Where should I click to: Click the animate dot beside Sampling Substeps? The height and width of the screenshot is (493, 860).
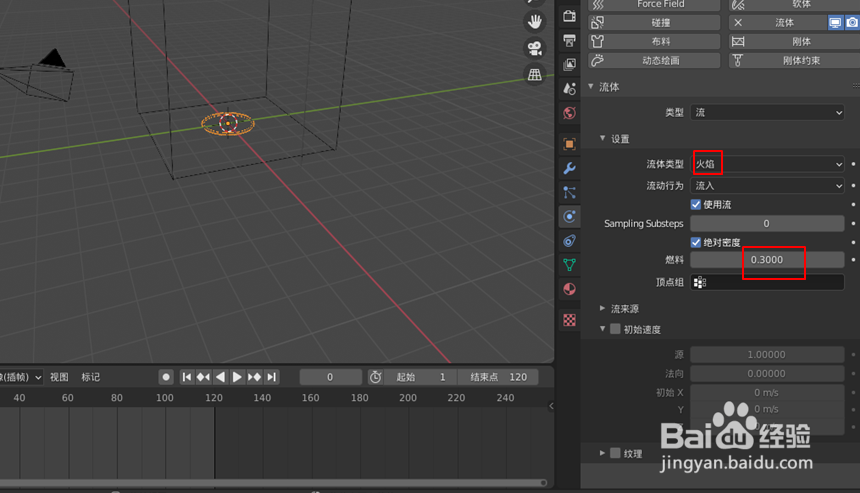853,224
